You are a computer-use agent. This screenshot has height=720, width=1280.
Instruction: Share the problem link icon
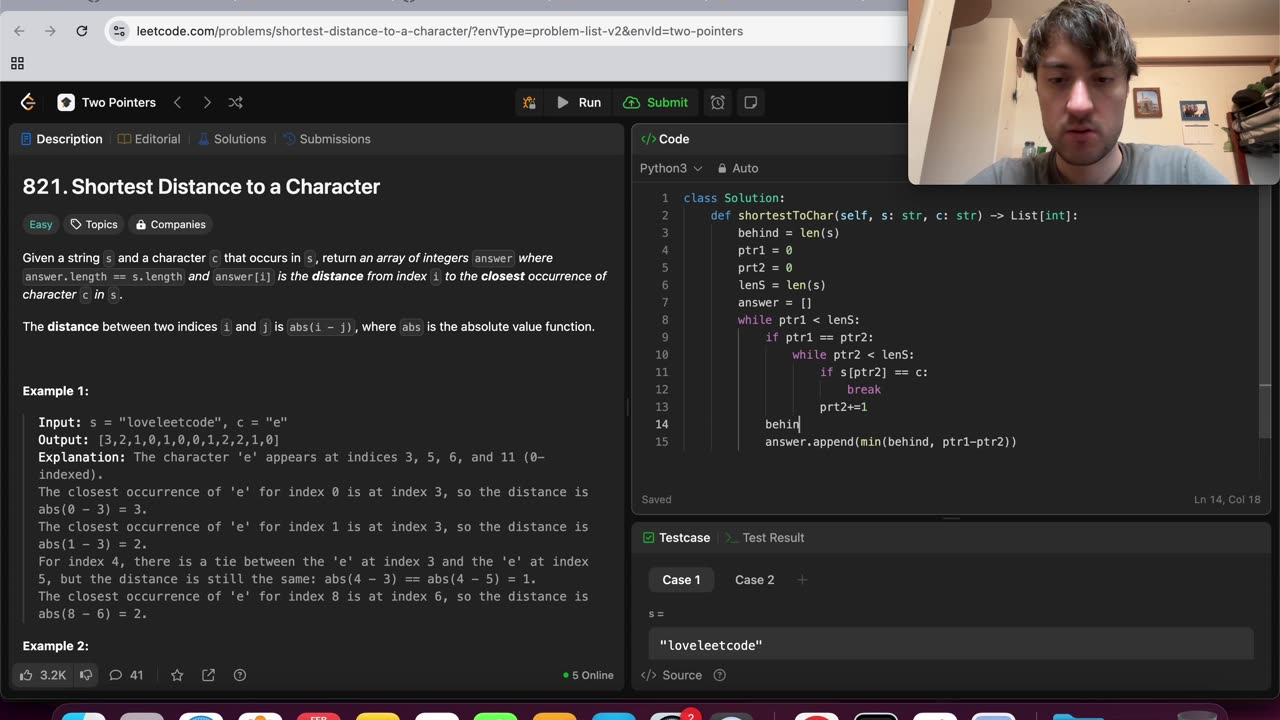pos(208,675)
